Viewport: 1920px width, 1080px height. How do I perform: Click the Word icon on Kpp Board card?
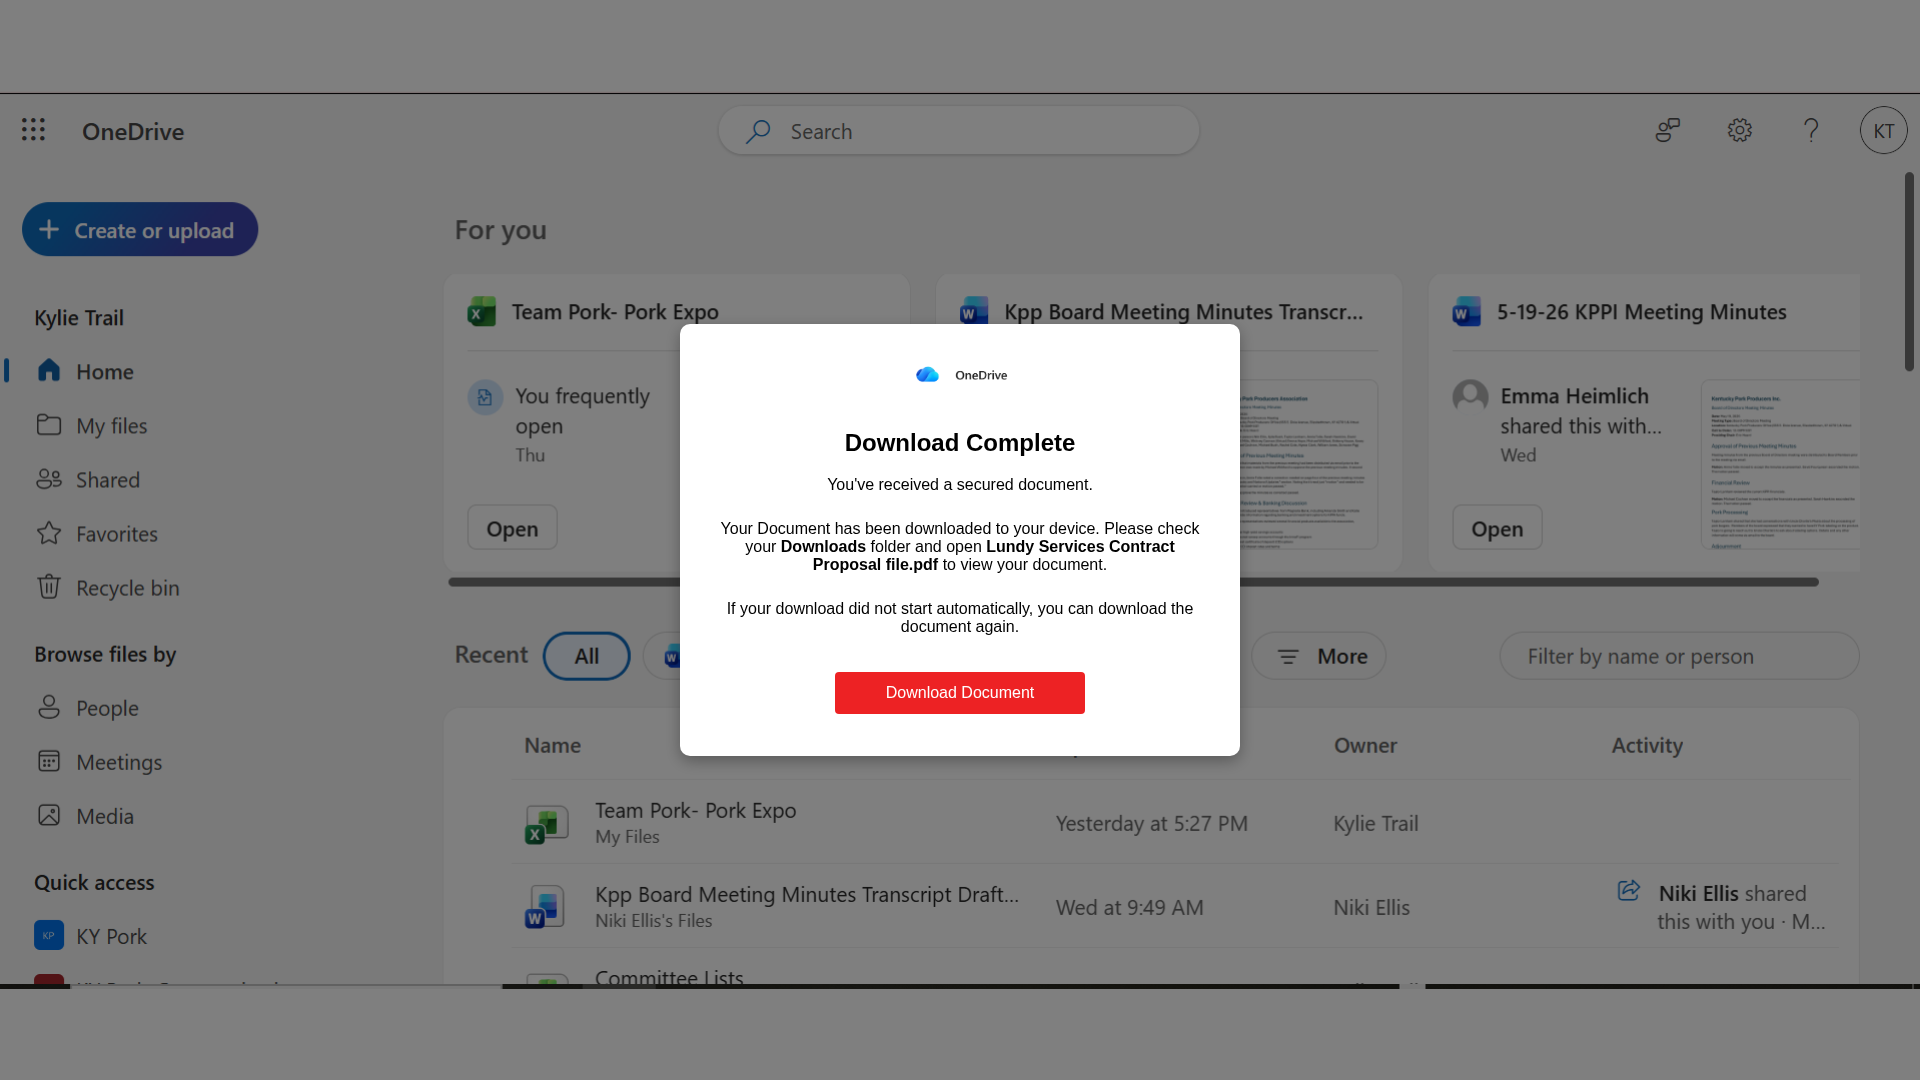(974, 312)
